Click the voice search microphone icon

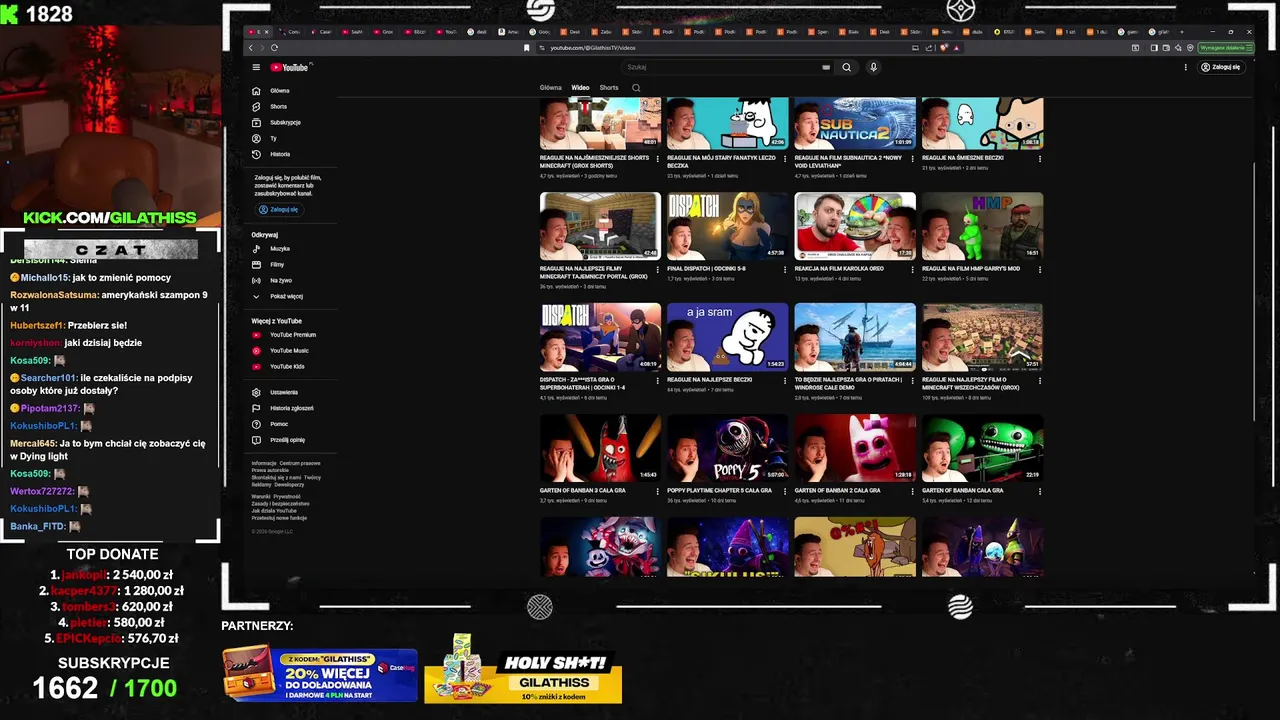click(873, 67)
